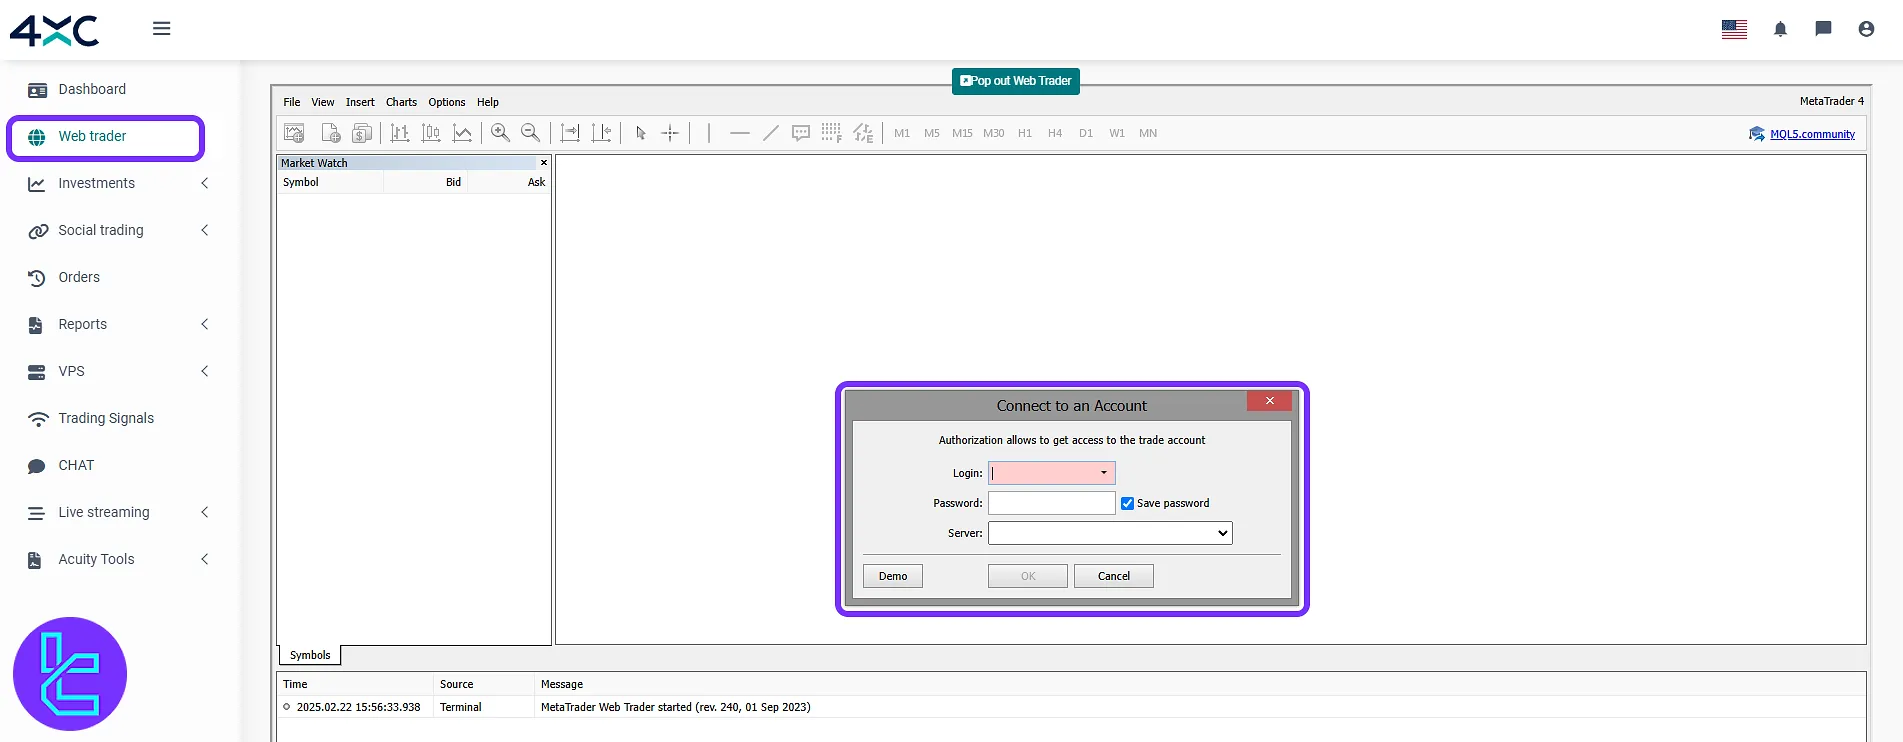This screenshot has width=1903, height=742.
Task: Toggle chart shift icon
Action: [601, 133]
